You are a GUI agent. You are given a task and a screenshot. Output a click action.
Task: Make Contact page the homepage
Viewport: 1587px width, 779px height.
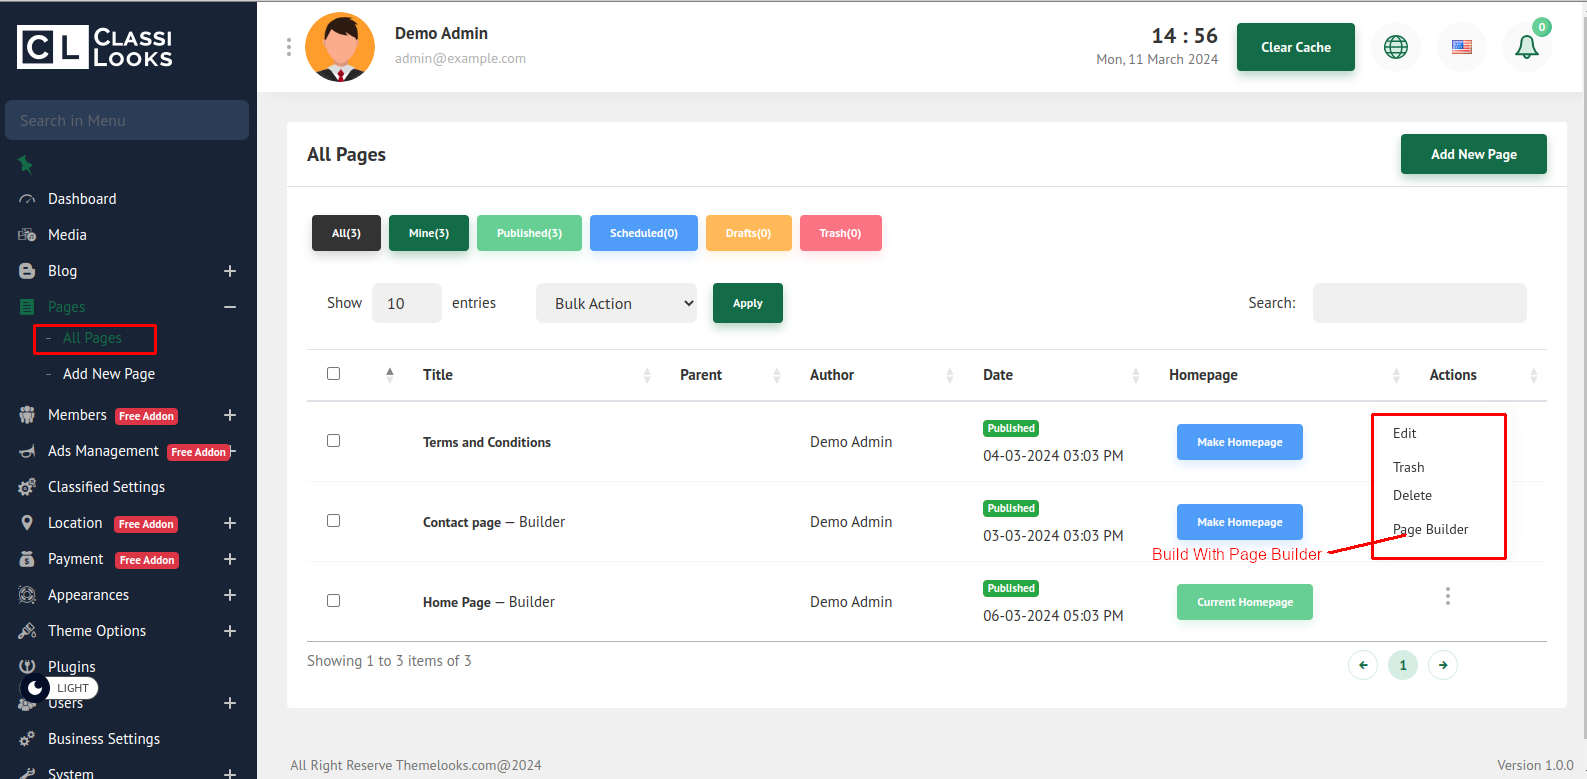(1239, 522)
